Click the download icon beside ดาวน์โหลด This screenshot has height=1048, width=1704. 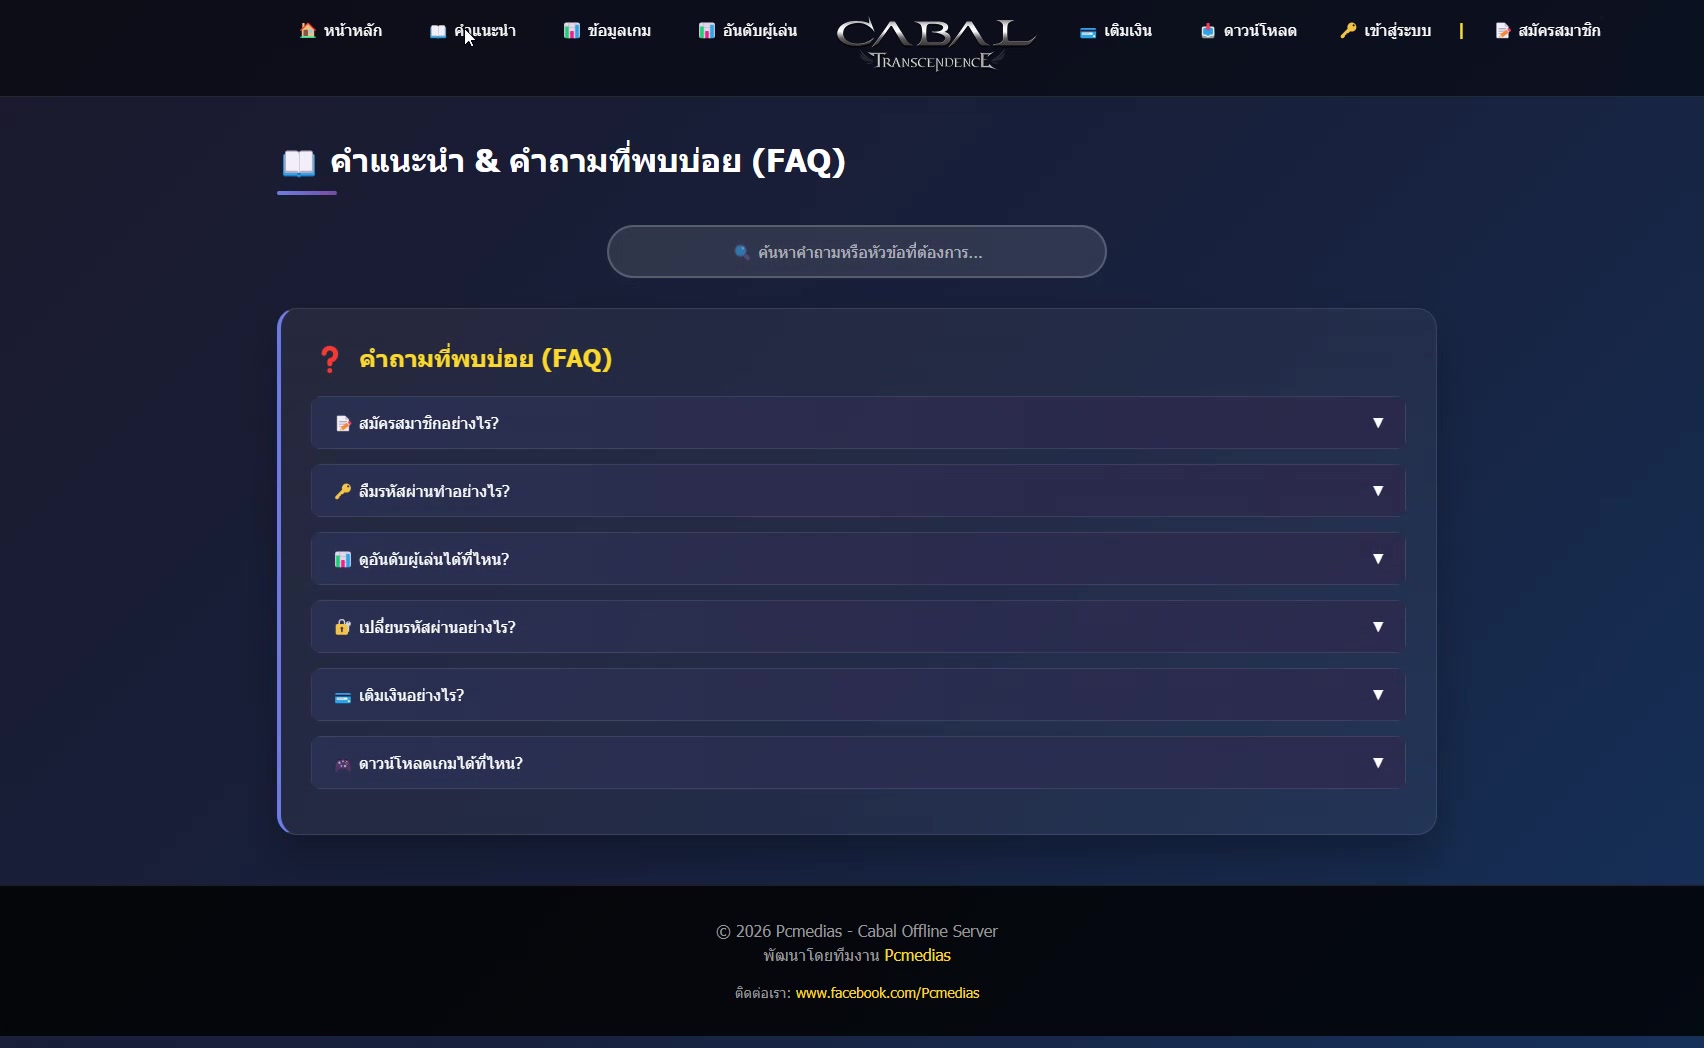[1208, 31]
